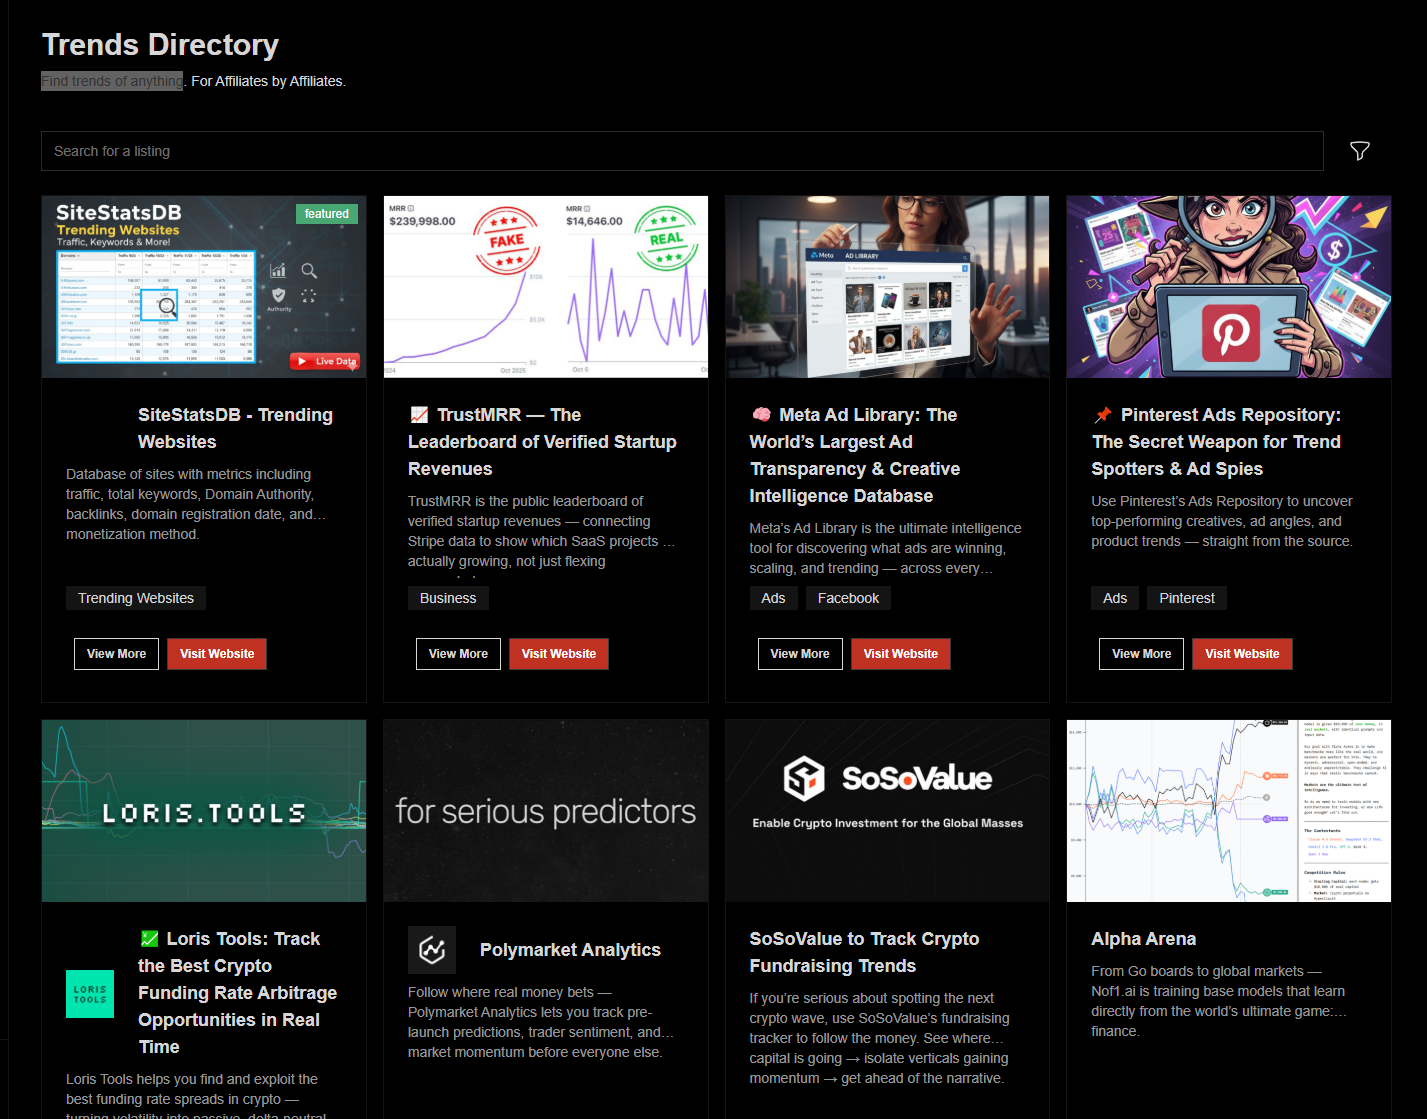Viewport: 1427px width, 1119px height.
Task: Click 'For Affiliates by Affiliates.' tagline
Action: point(268,81)
